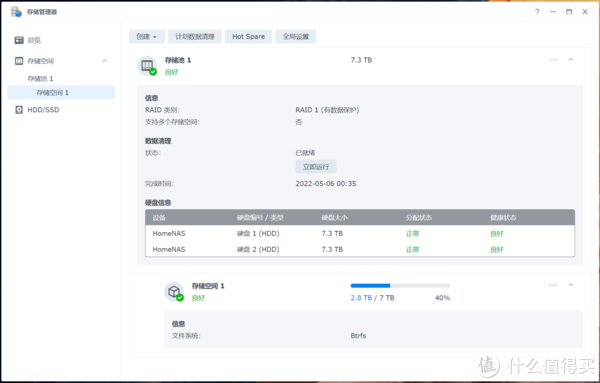Screen dimensions: 600x383
Task: Open the 创建 dropdown button
Action: (x=147, y=37)
